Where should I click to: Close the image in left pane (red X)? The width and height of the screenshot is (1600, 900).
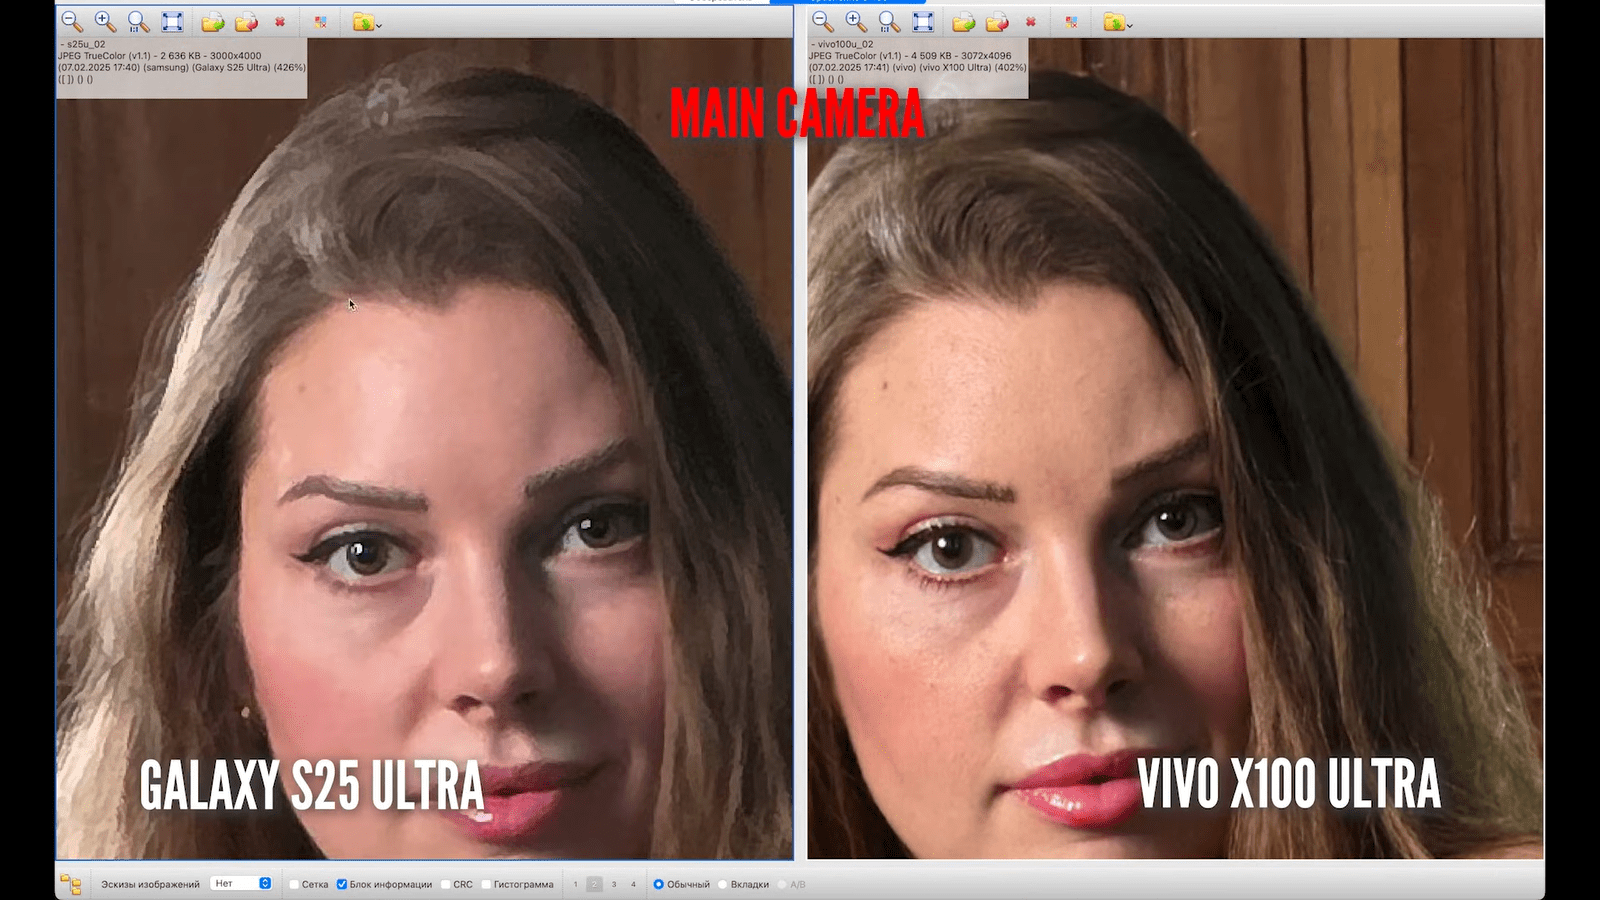point(280,21)
